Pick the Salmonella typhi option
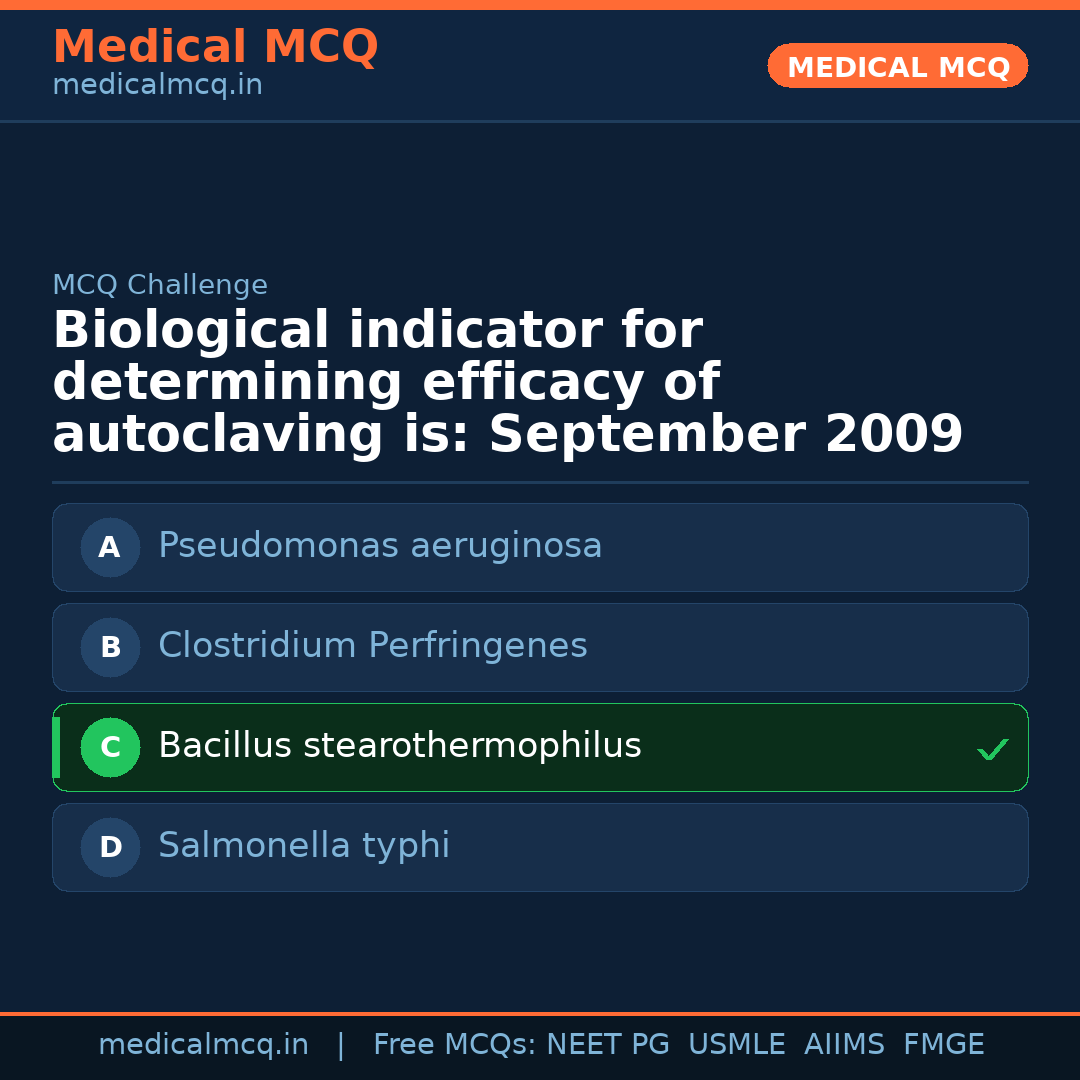Screen dimensions: 1080x1080 point(304,846)
